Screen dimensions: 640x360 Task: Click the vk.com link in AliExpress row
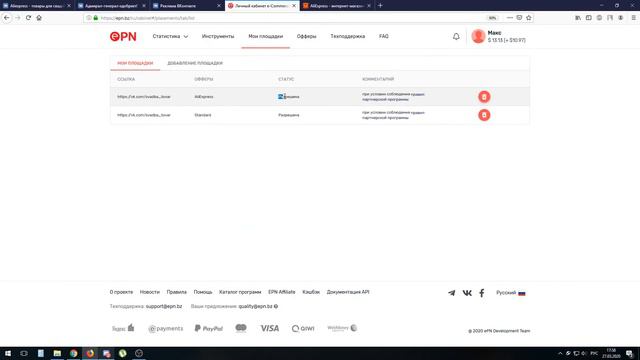(x=144, y=97)
